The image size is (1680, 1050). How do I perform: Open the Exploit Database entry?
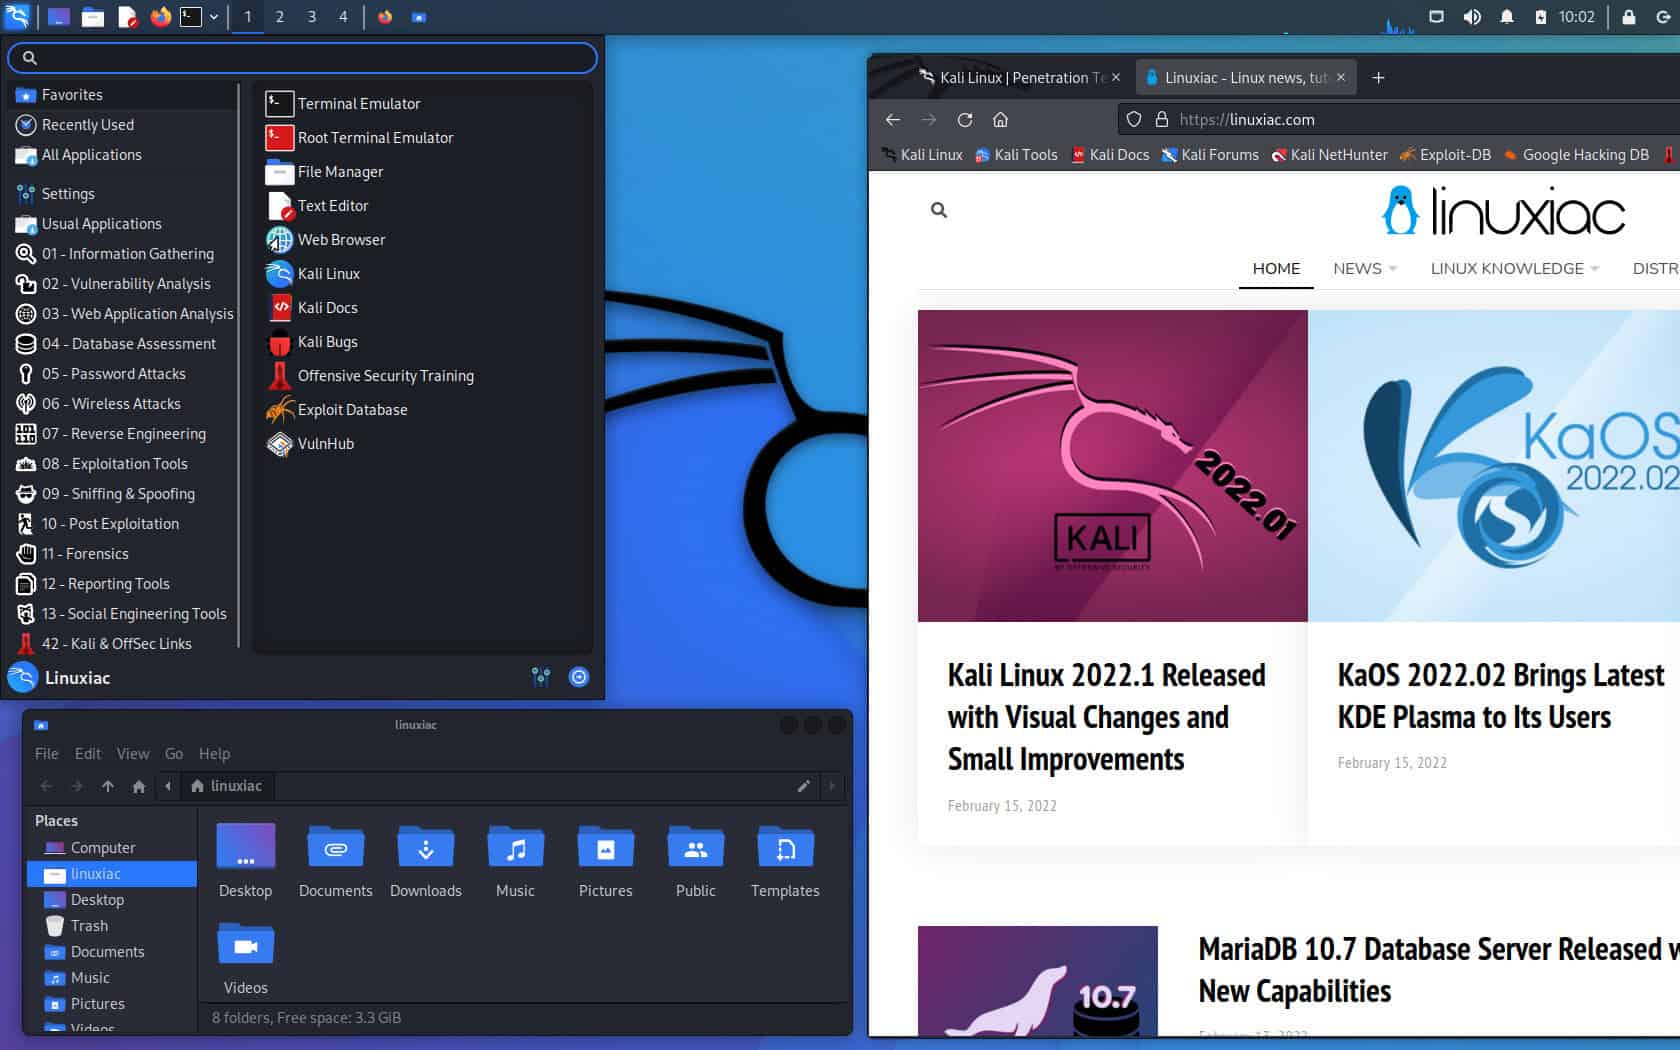click(x=352, y=410)
